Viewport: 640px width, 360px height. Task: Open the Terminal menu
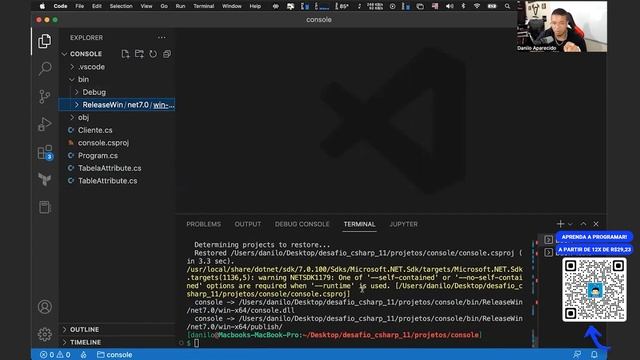[x=204, y=6]
